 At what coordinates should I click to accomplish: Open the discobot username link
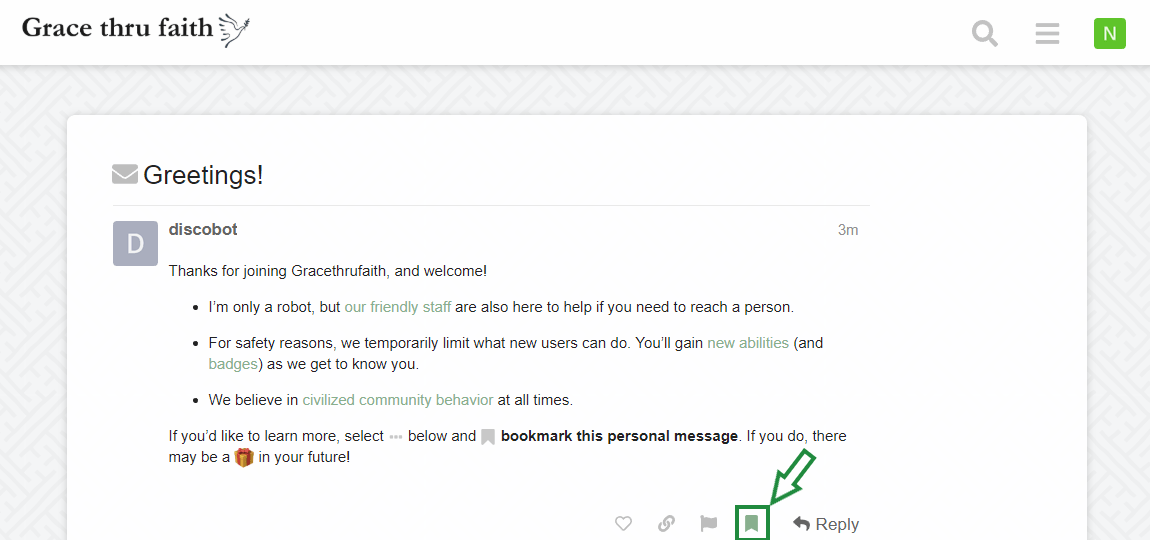click(203, 230)
